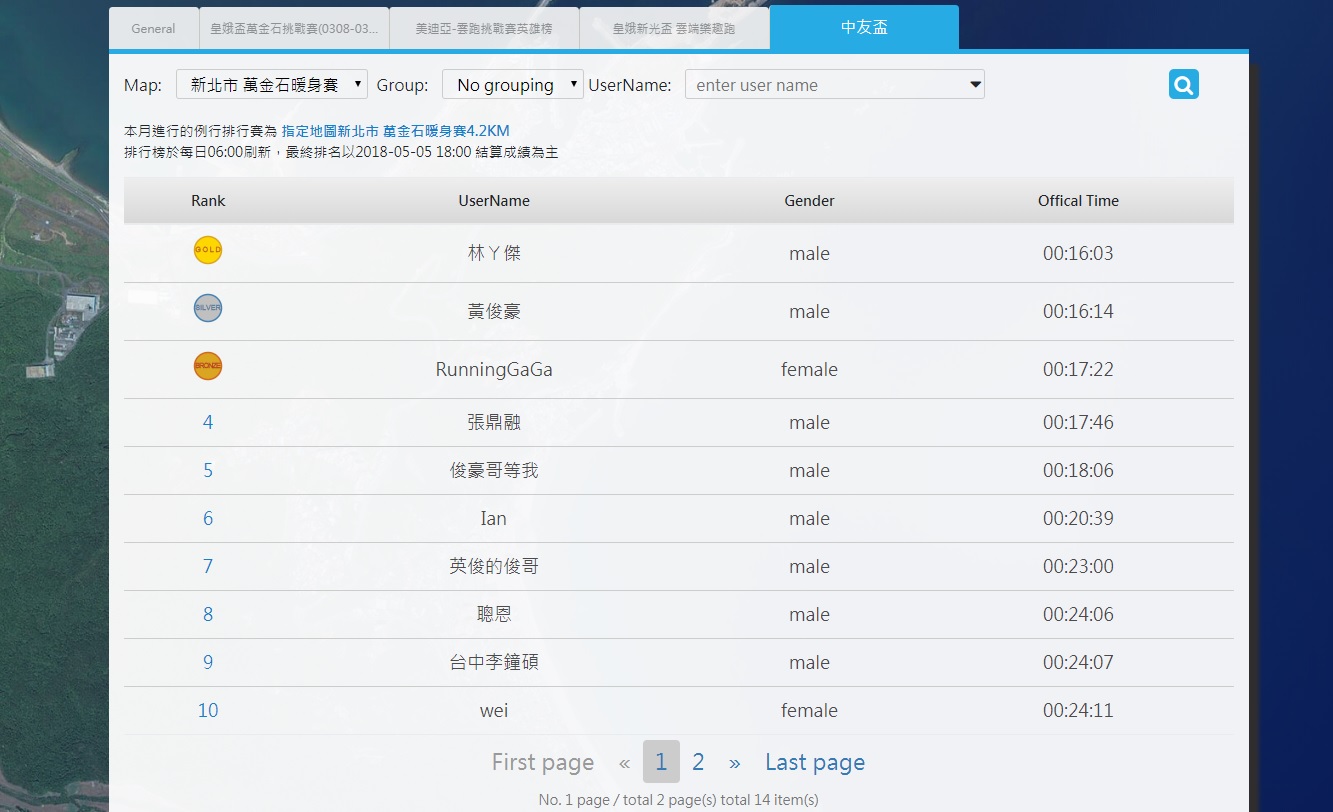
Task: Select user name 台中李鐘碩
Action: [494, 662]
